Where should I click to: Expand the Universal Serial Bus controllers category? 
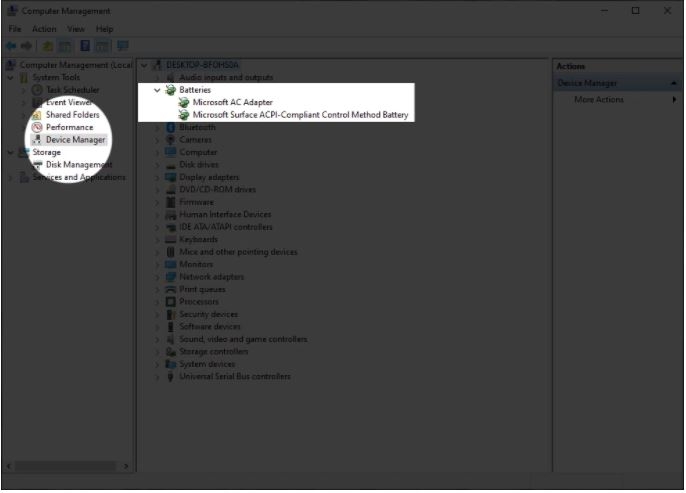157,377
